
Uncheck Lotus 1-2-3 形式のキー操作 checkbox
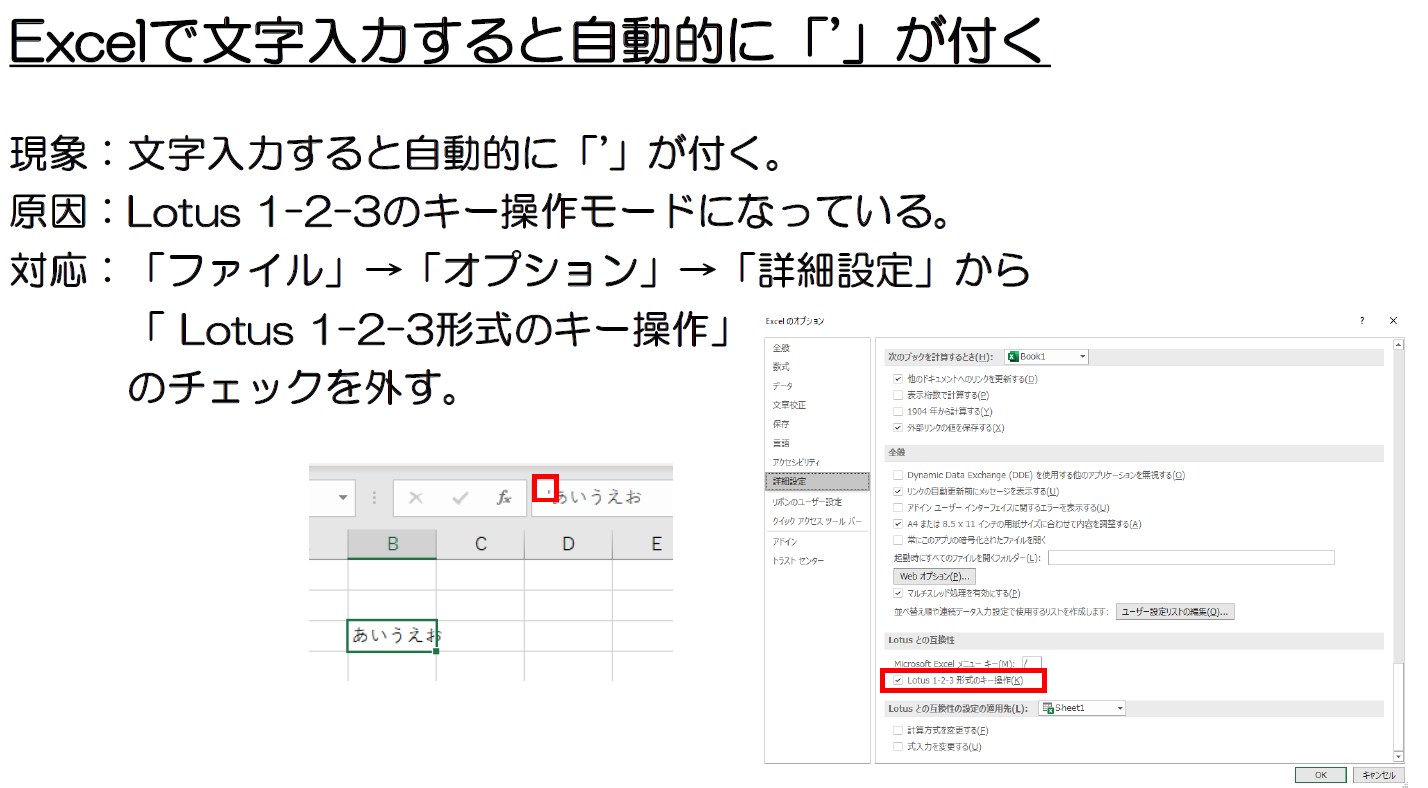click(897, 680)
